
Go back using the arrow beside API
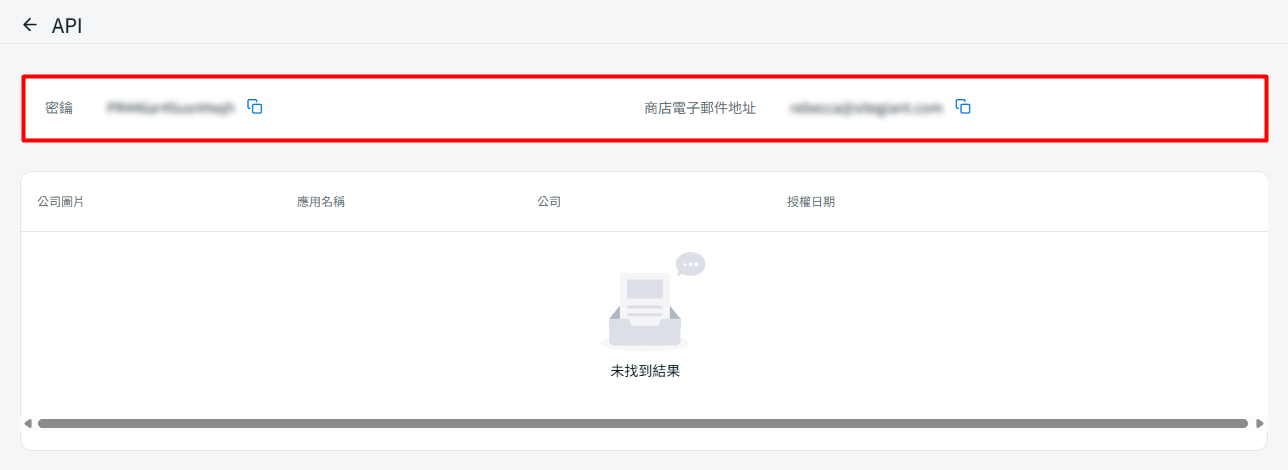coord(29,25)
